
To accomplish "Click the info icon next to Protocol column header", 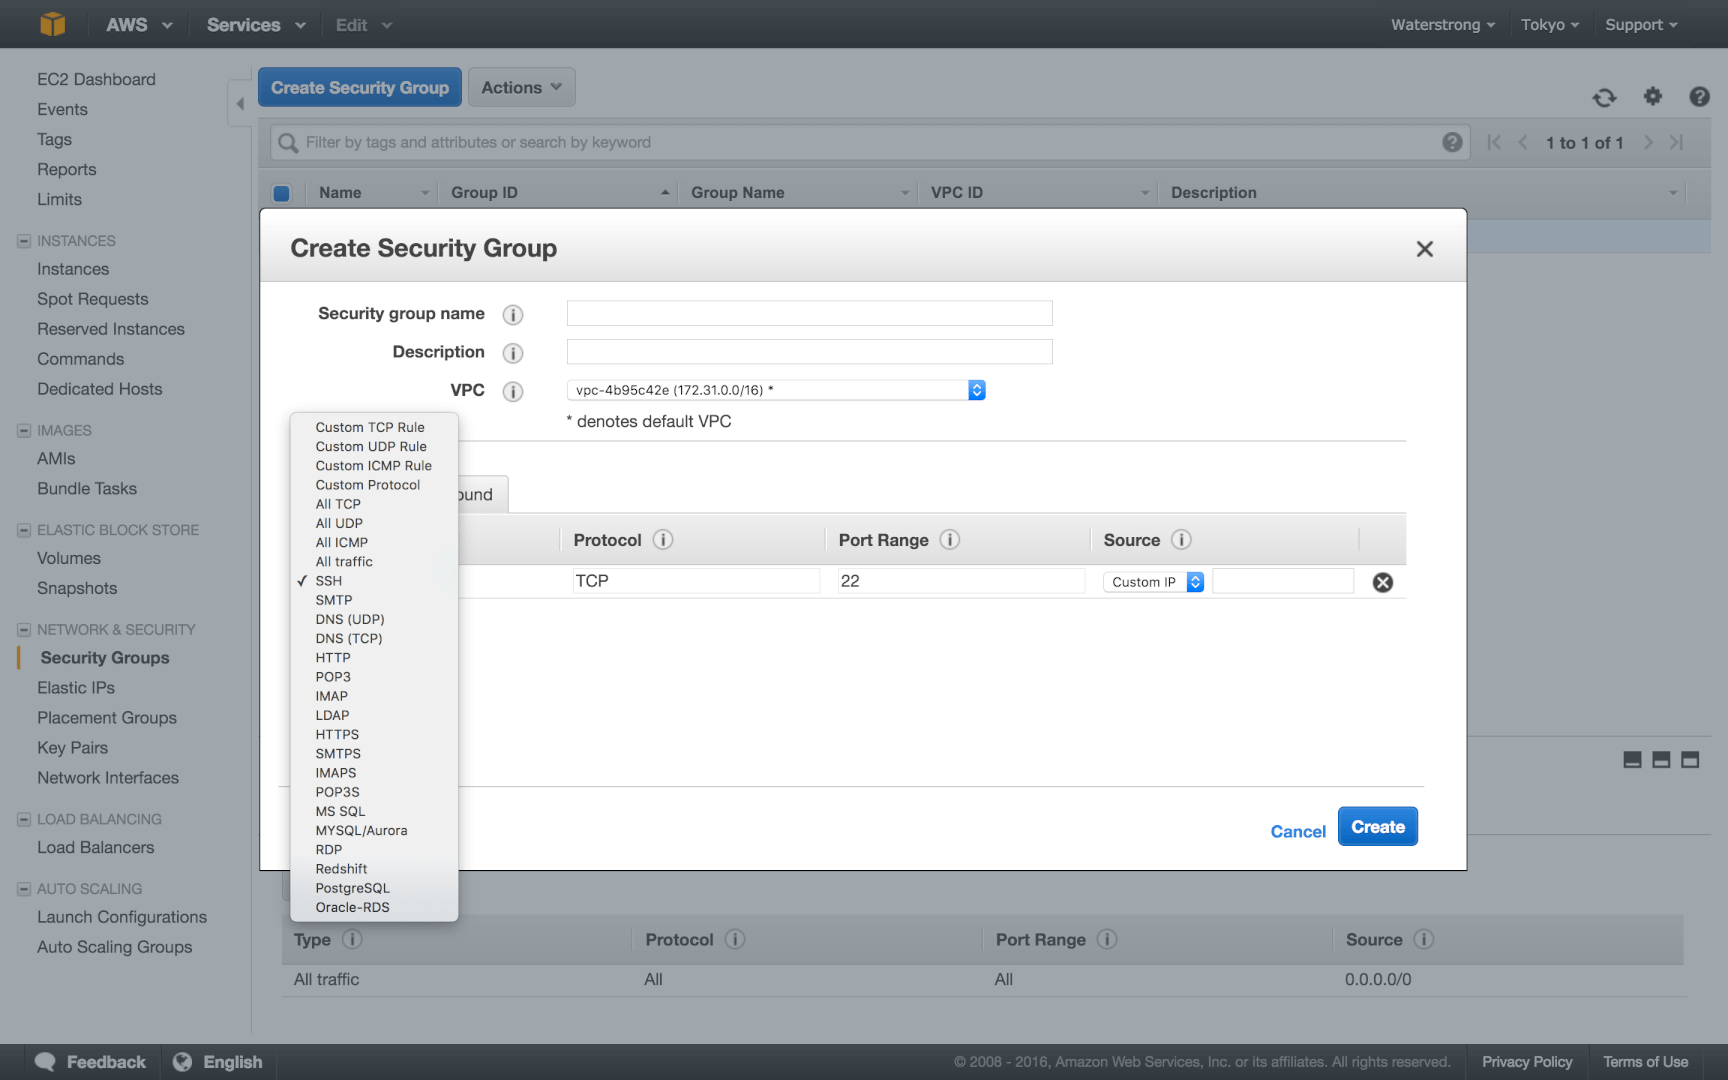I will (663, 540).
